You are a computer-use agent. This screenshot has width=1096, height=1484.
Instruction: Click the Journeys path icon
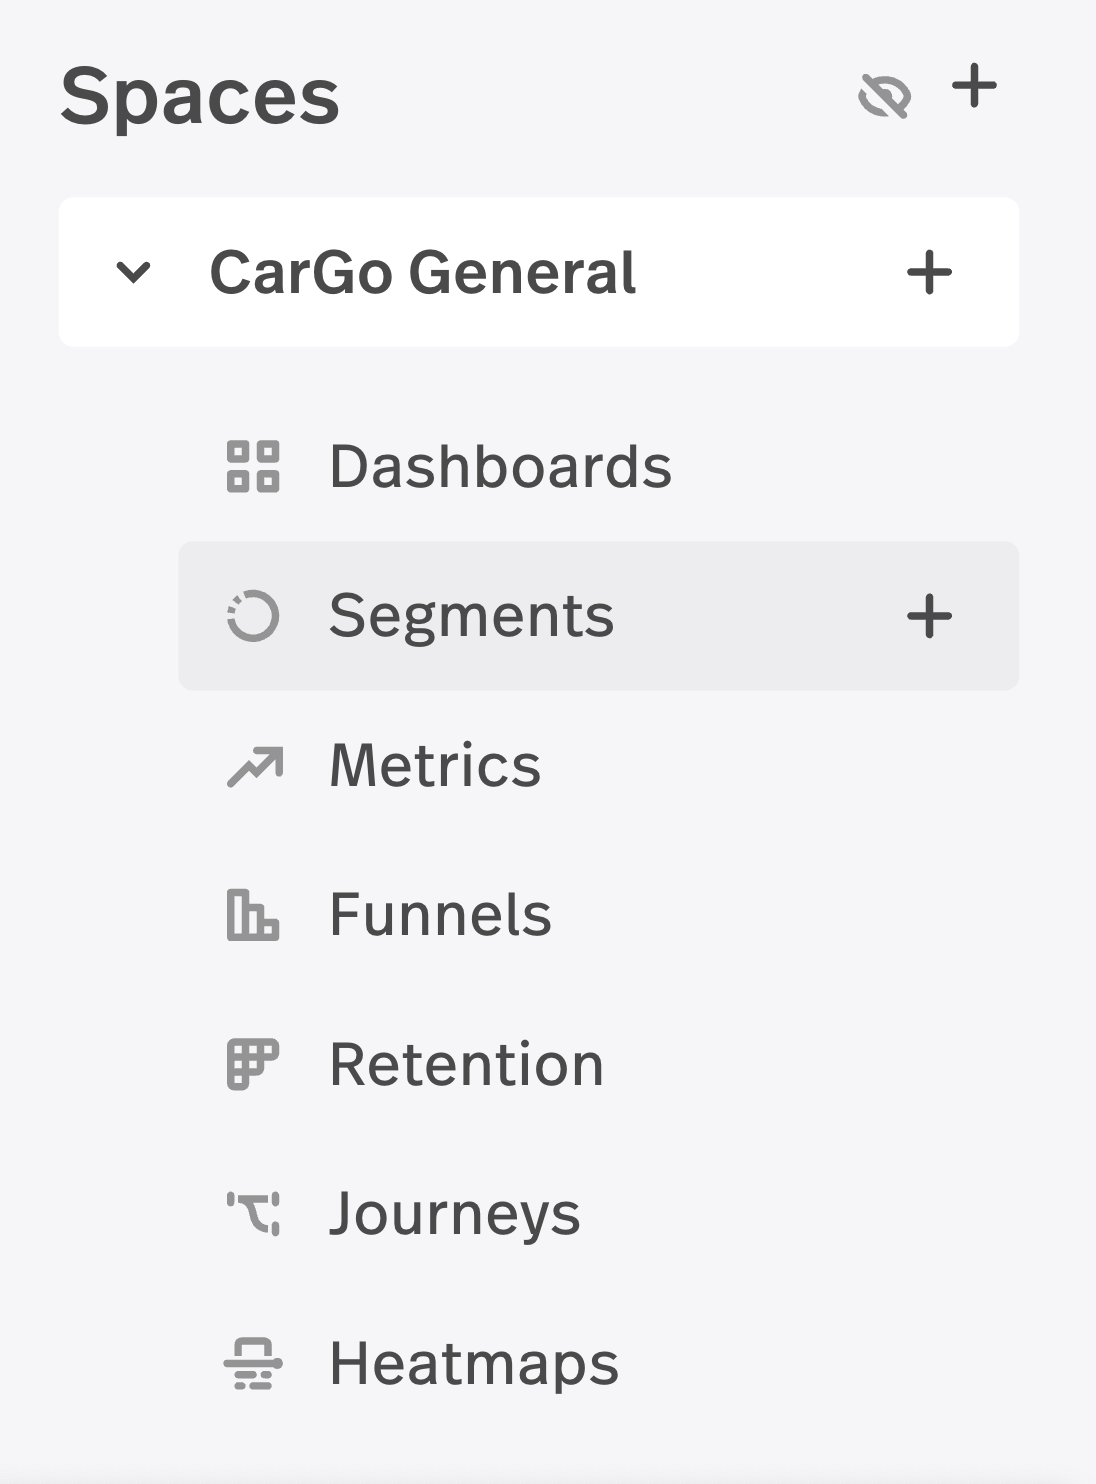pyautogui.click(x=253, y=1214)
